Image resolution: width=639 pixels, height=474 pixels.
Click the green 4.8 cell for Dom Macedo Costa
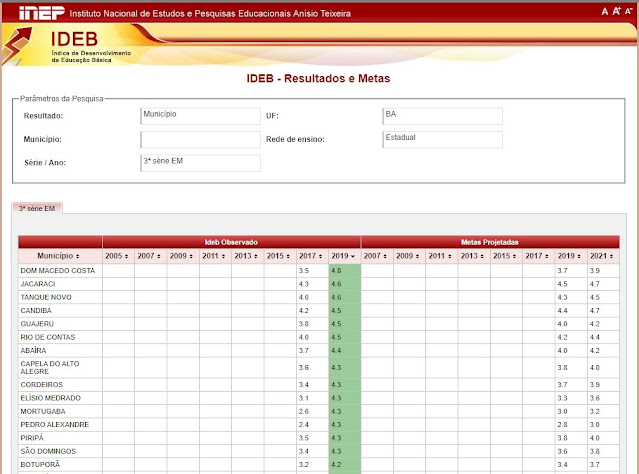pyautogui.click(x=344, y=271)
